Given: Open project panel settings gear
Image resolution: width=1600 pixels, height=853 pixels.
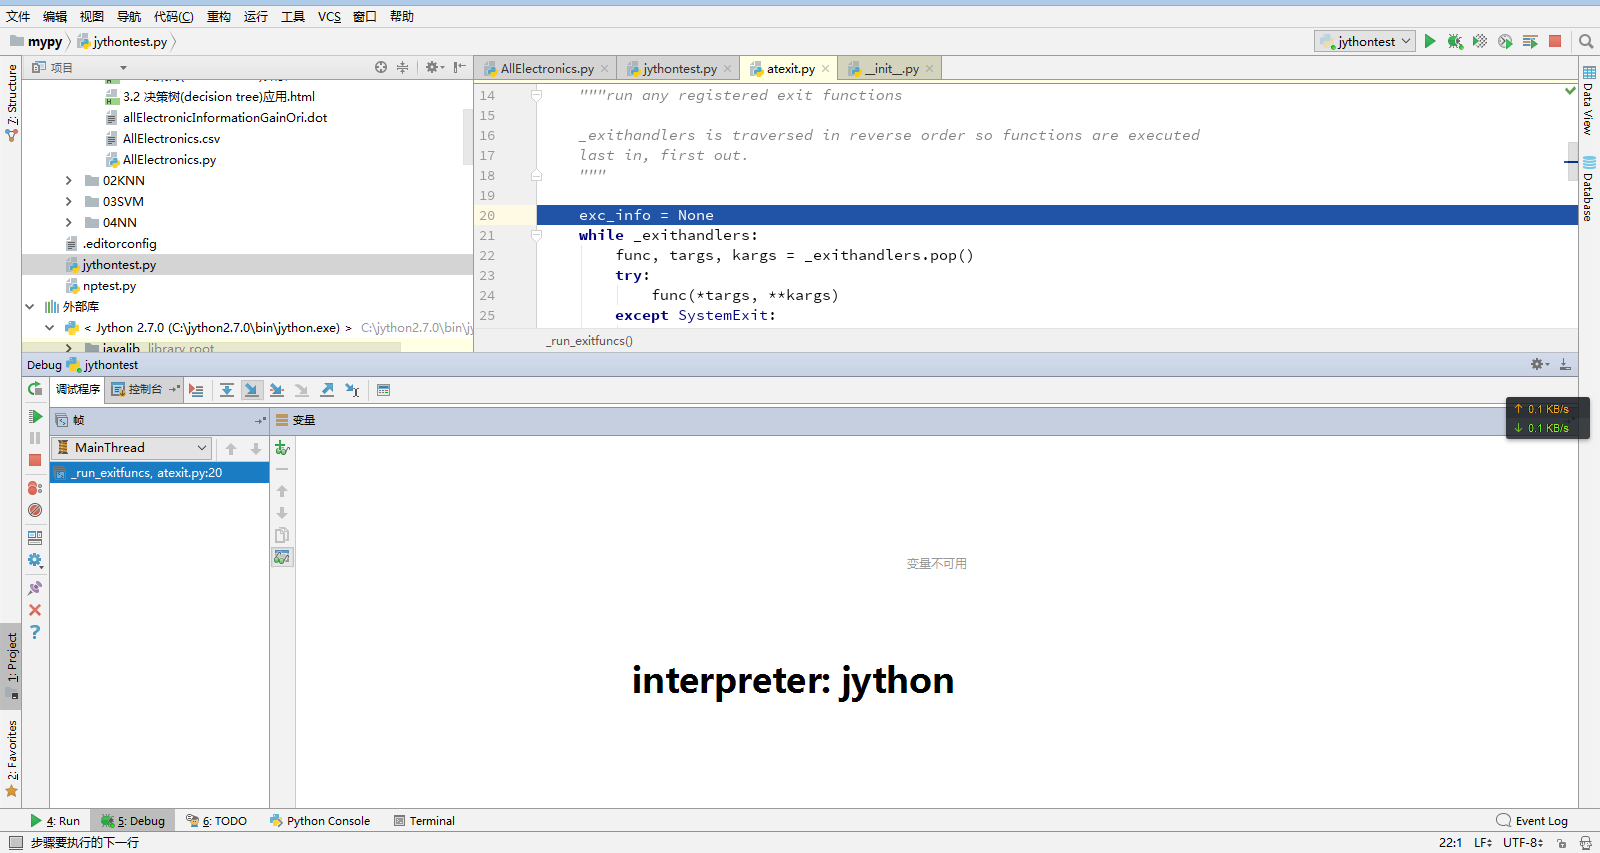Looking at the screenshot, I should pyautogui.click(x=434, y=67).
